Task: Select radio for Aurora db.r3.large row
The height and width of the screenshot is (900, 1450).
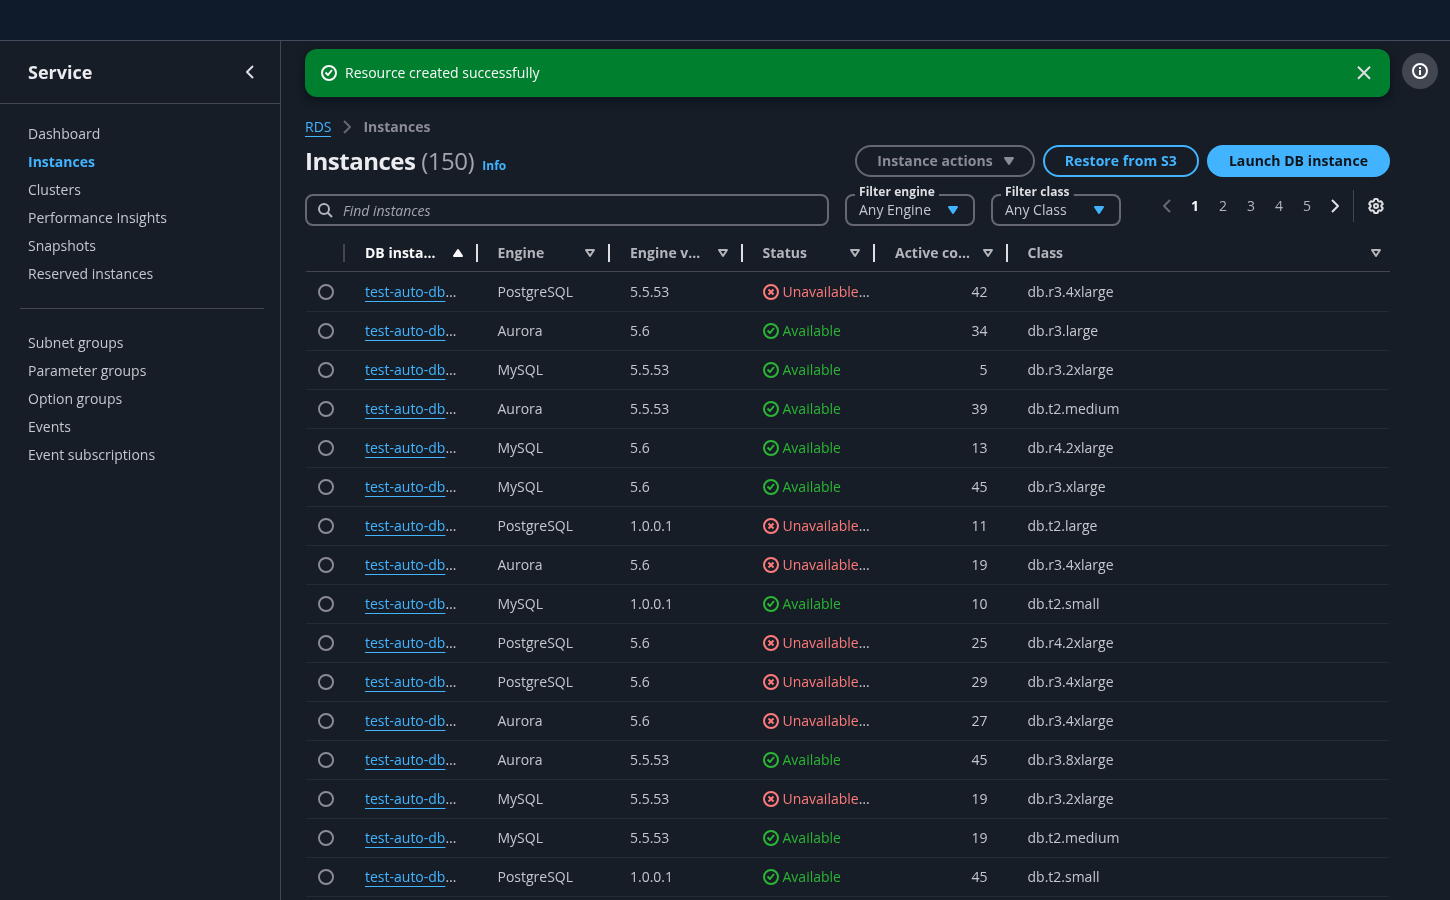Action: (x=326, y=331)
